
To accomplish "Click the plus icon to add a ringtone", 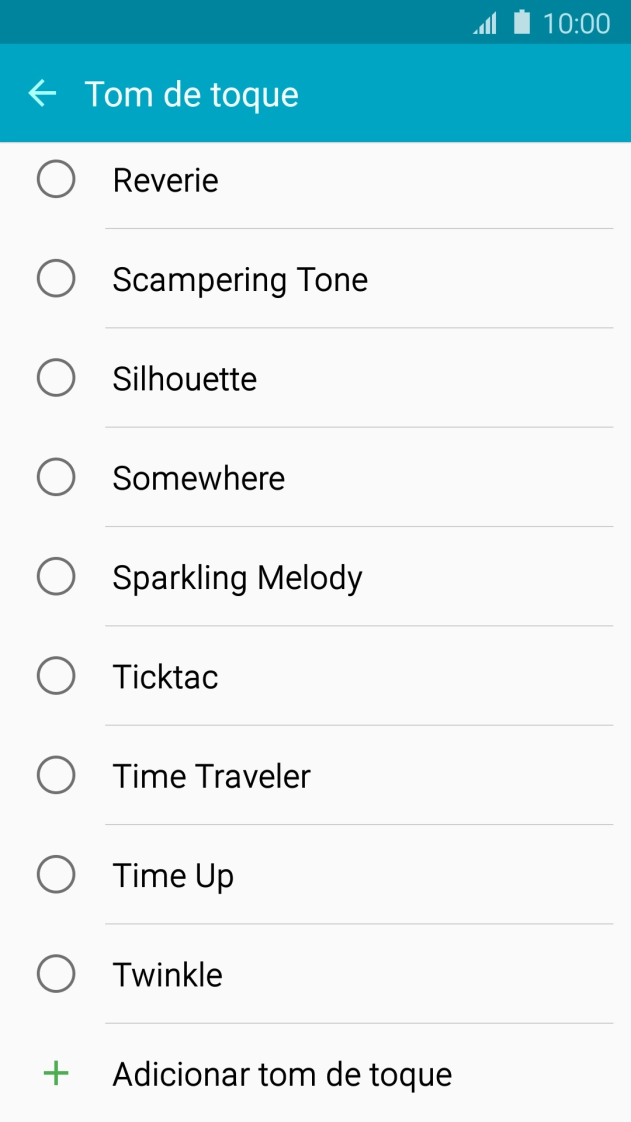I will pyautogui.click(x=55, y=1074).
